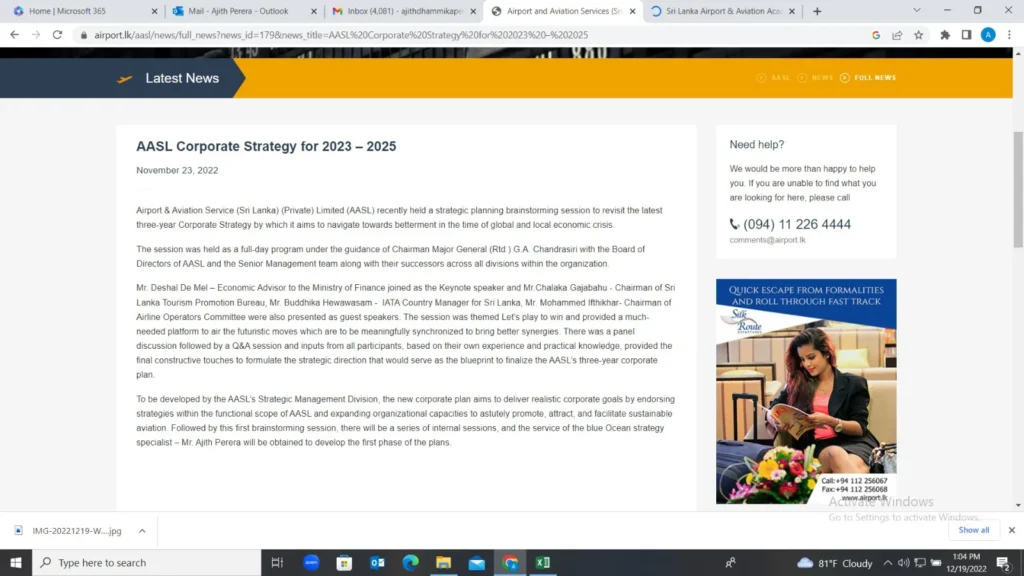1024x576 pixels.
Task: Reload the page with the refresh icon
Action: (57, 34)
